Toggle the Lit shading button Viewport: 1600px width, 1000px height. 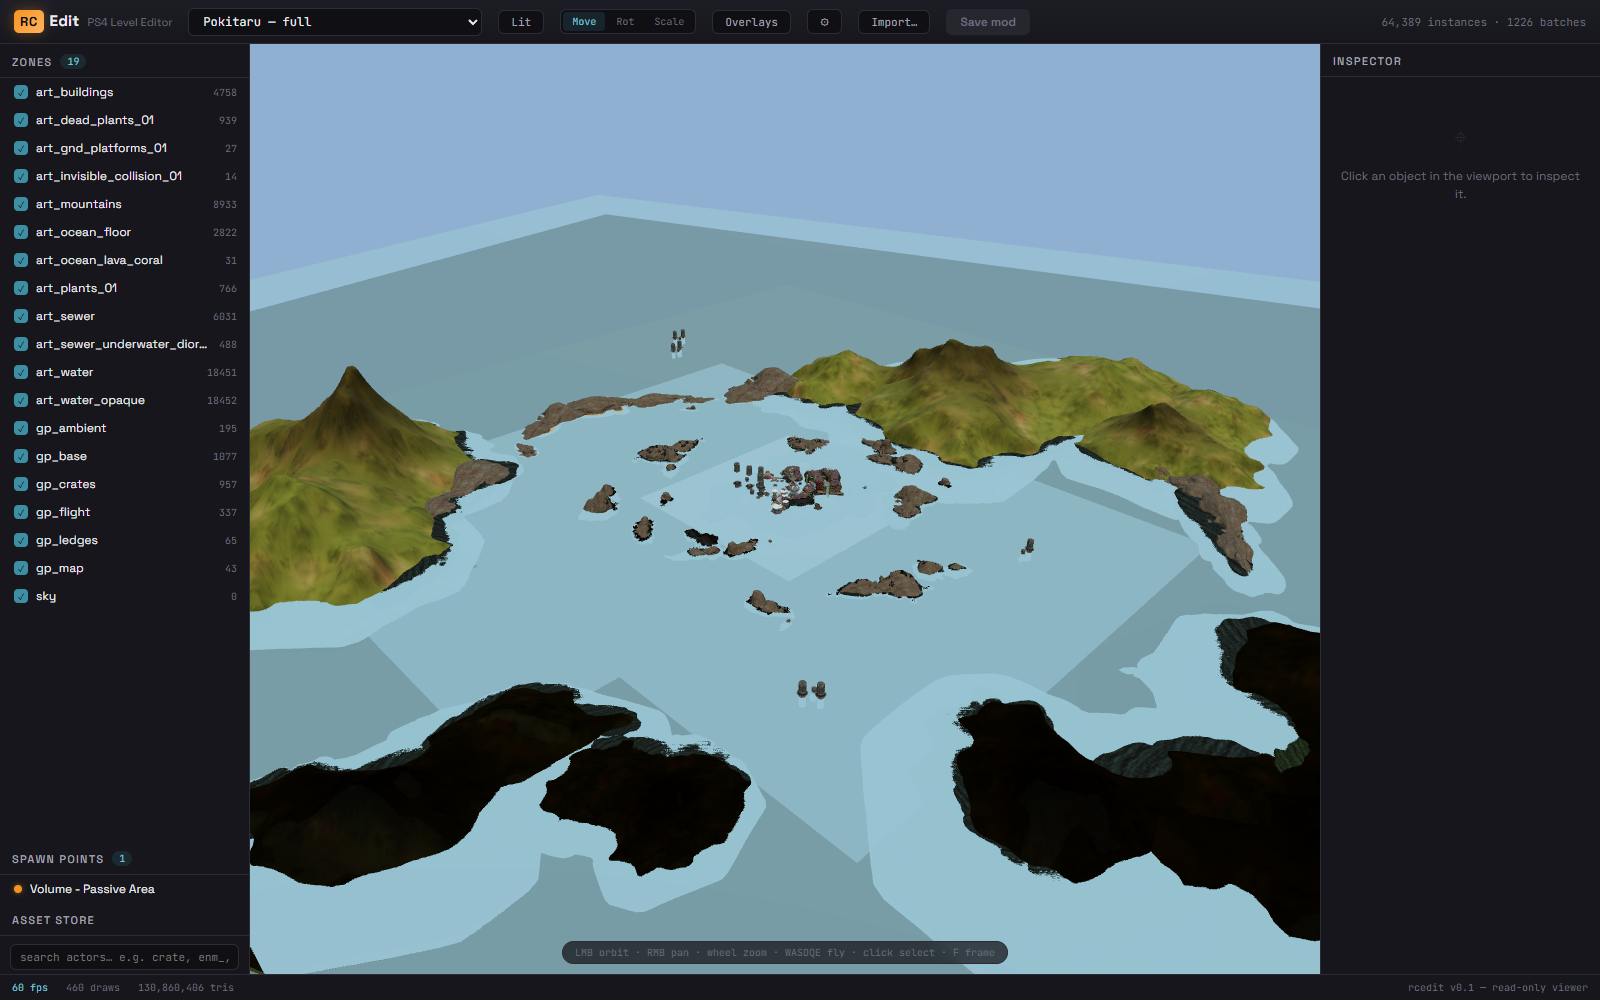click(521, 22)
